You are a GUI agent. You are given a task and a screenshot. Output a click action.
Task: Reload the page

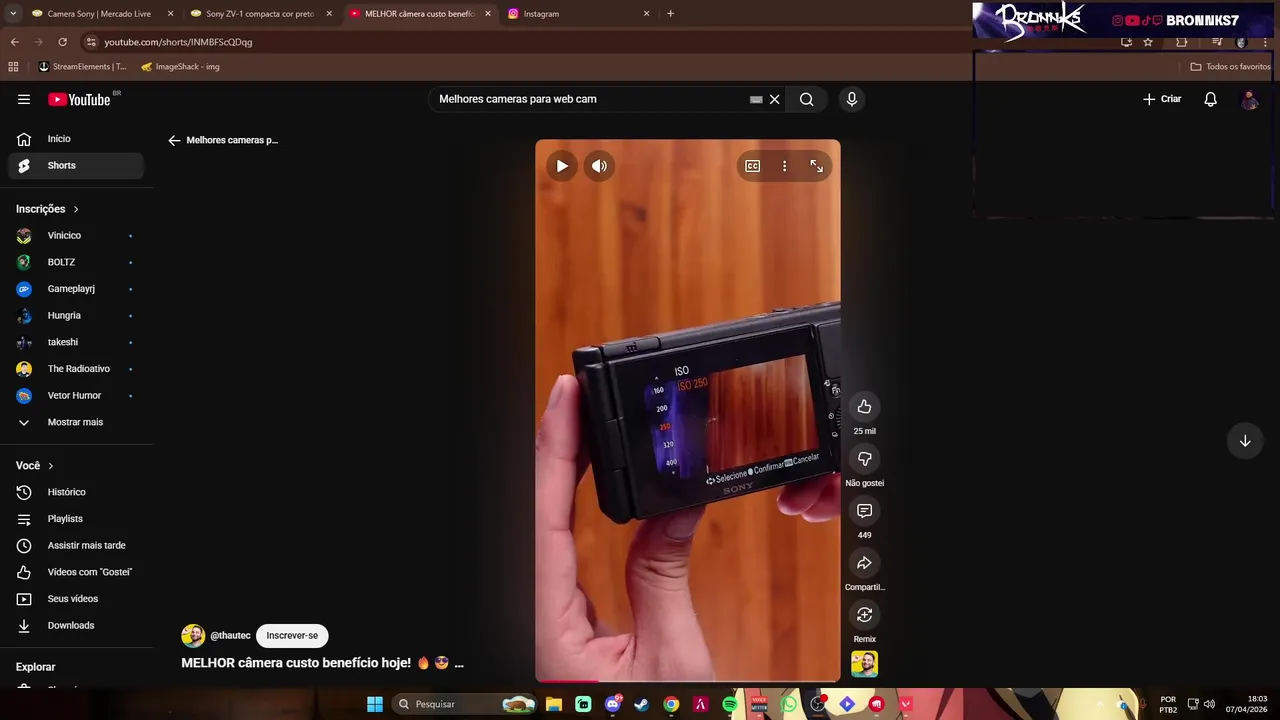[x=62, y=42]
